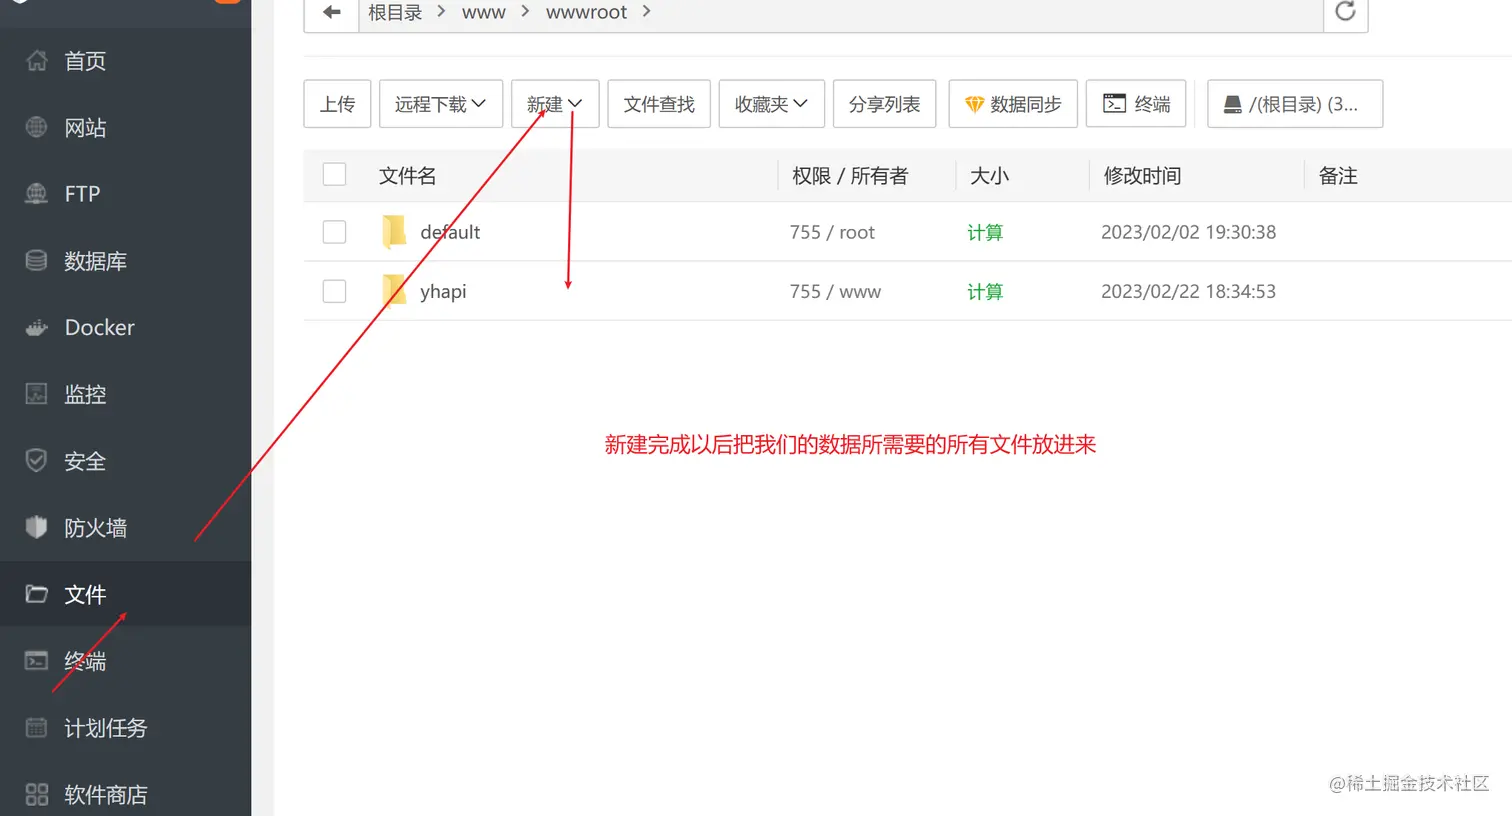
Task: Click the 文件查找 button
Action: (x=659, y=104)
